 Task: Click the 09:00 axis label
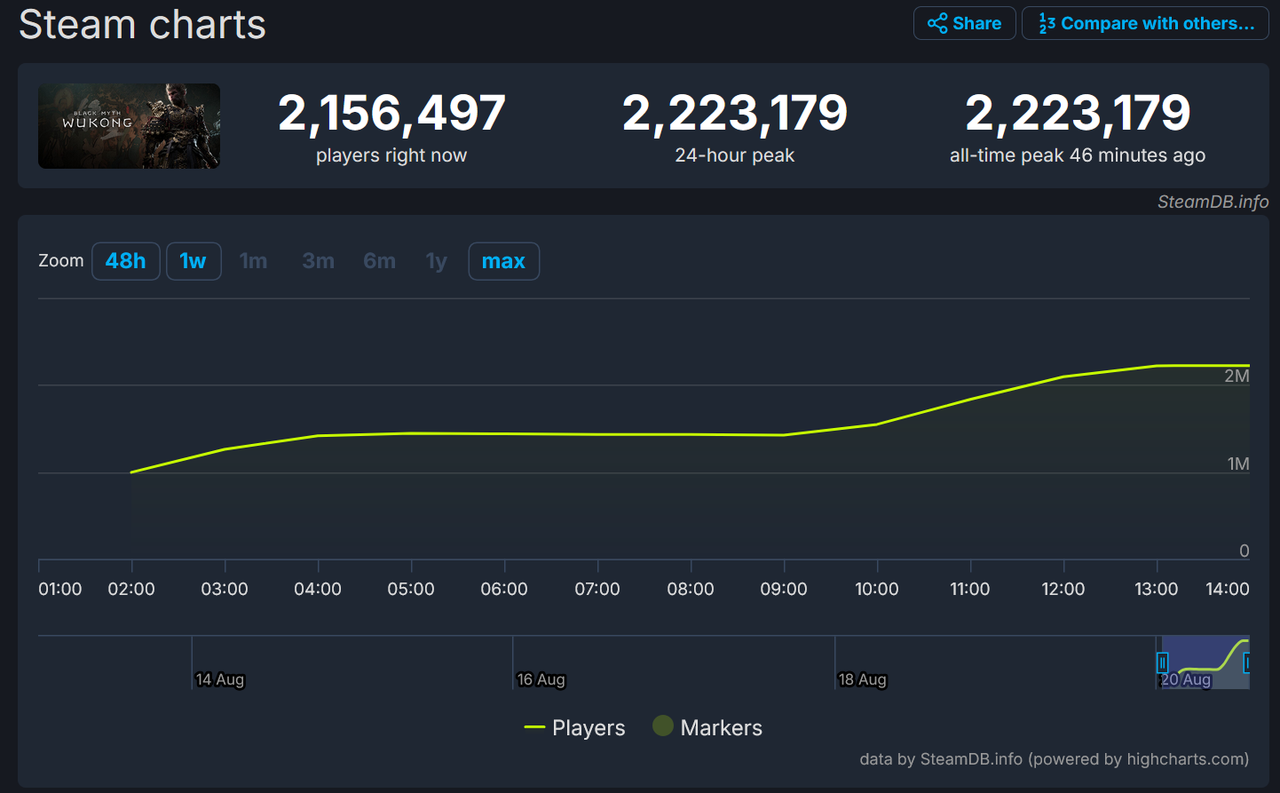[x=783, y=589]
